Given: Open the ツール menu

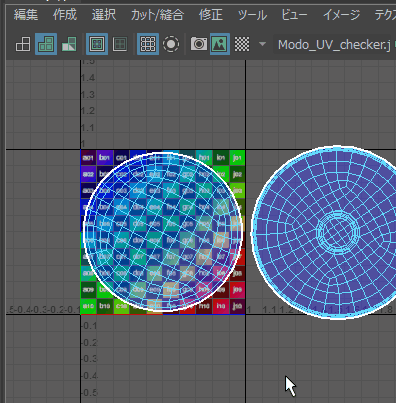Looking at the screenshot, I should 252,15.
